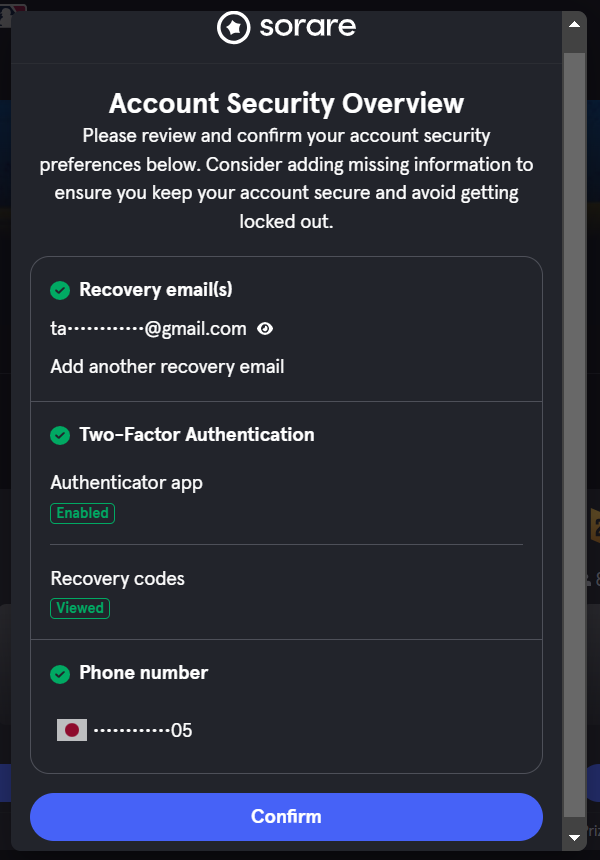This screenshot has width=600, height=860.
Task: Click the Confirm button
Action: coord(286,817)
